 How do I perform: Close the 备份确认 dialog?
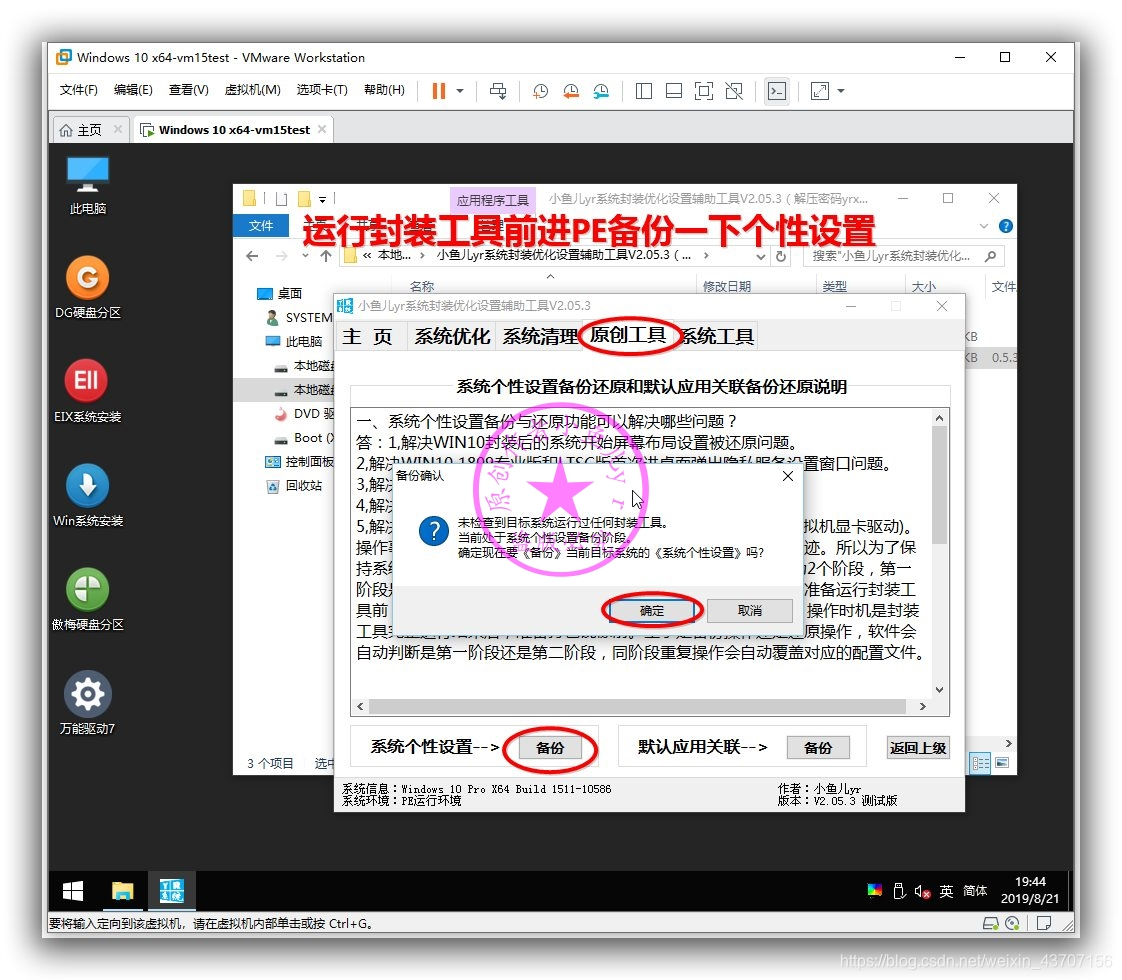pos(788,476)
